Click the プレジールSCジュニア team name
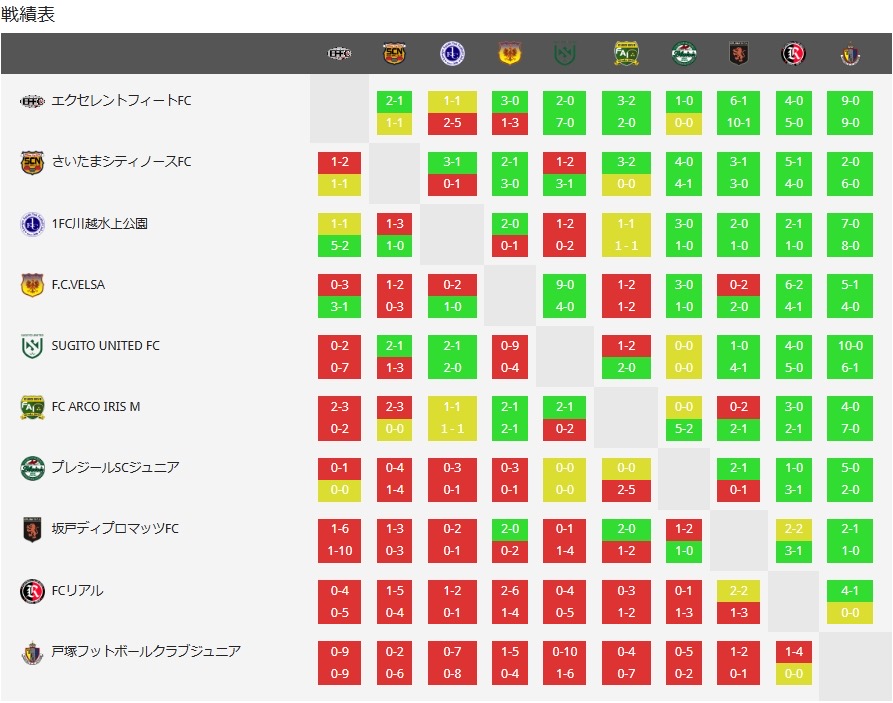Image resolution: width=893 pixels, height=703 pixels. (115, 468)
